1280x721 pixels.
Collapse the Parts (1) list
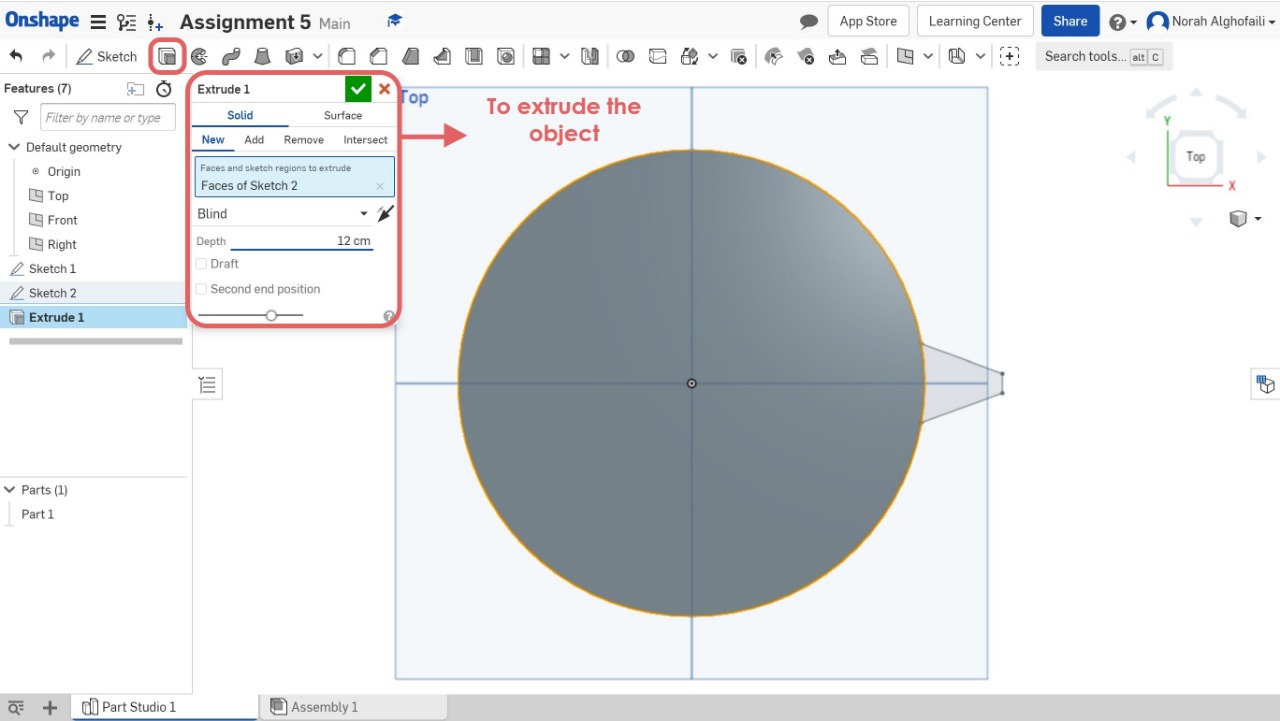(10, 490)
